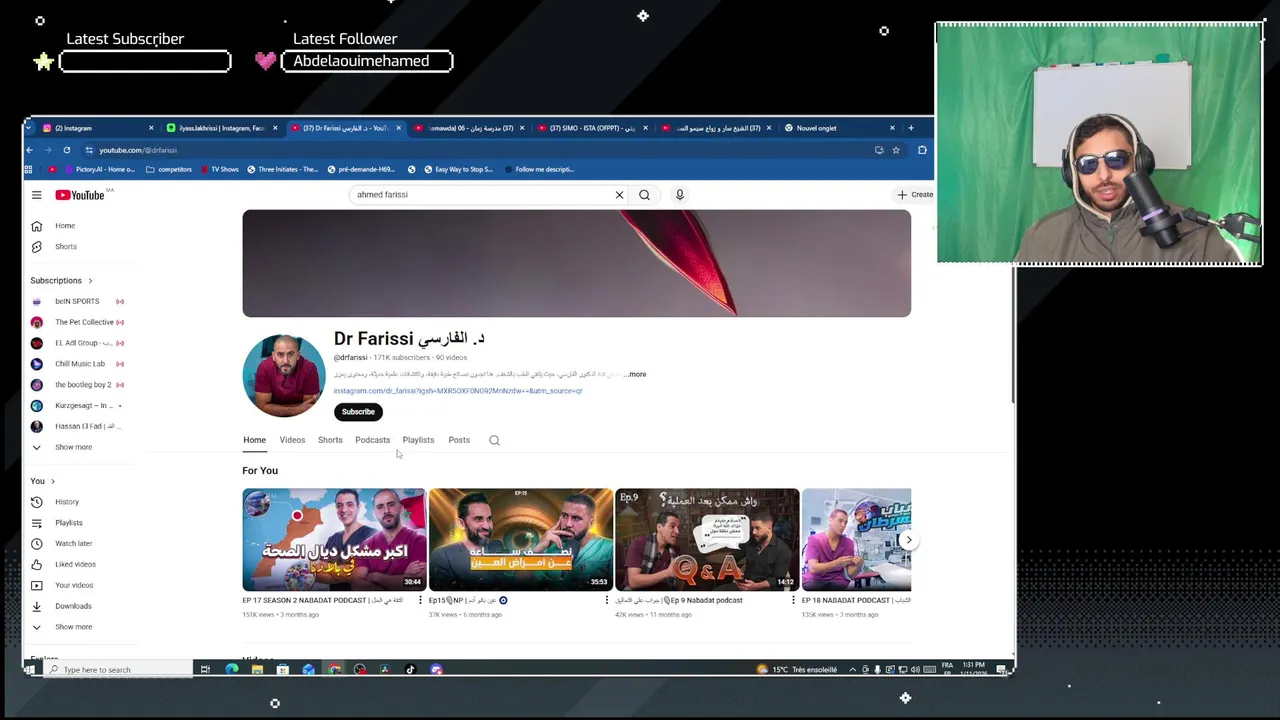Open Chill Music Lab subscription
The width and height of the screenshot is (1280, 720).
pos(79,364)
